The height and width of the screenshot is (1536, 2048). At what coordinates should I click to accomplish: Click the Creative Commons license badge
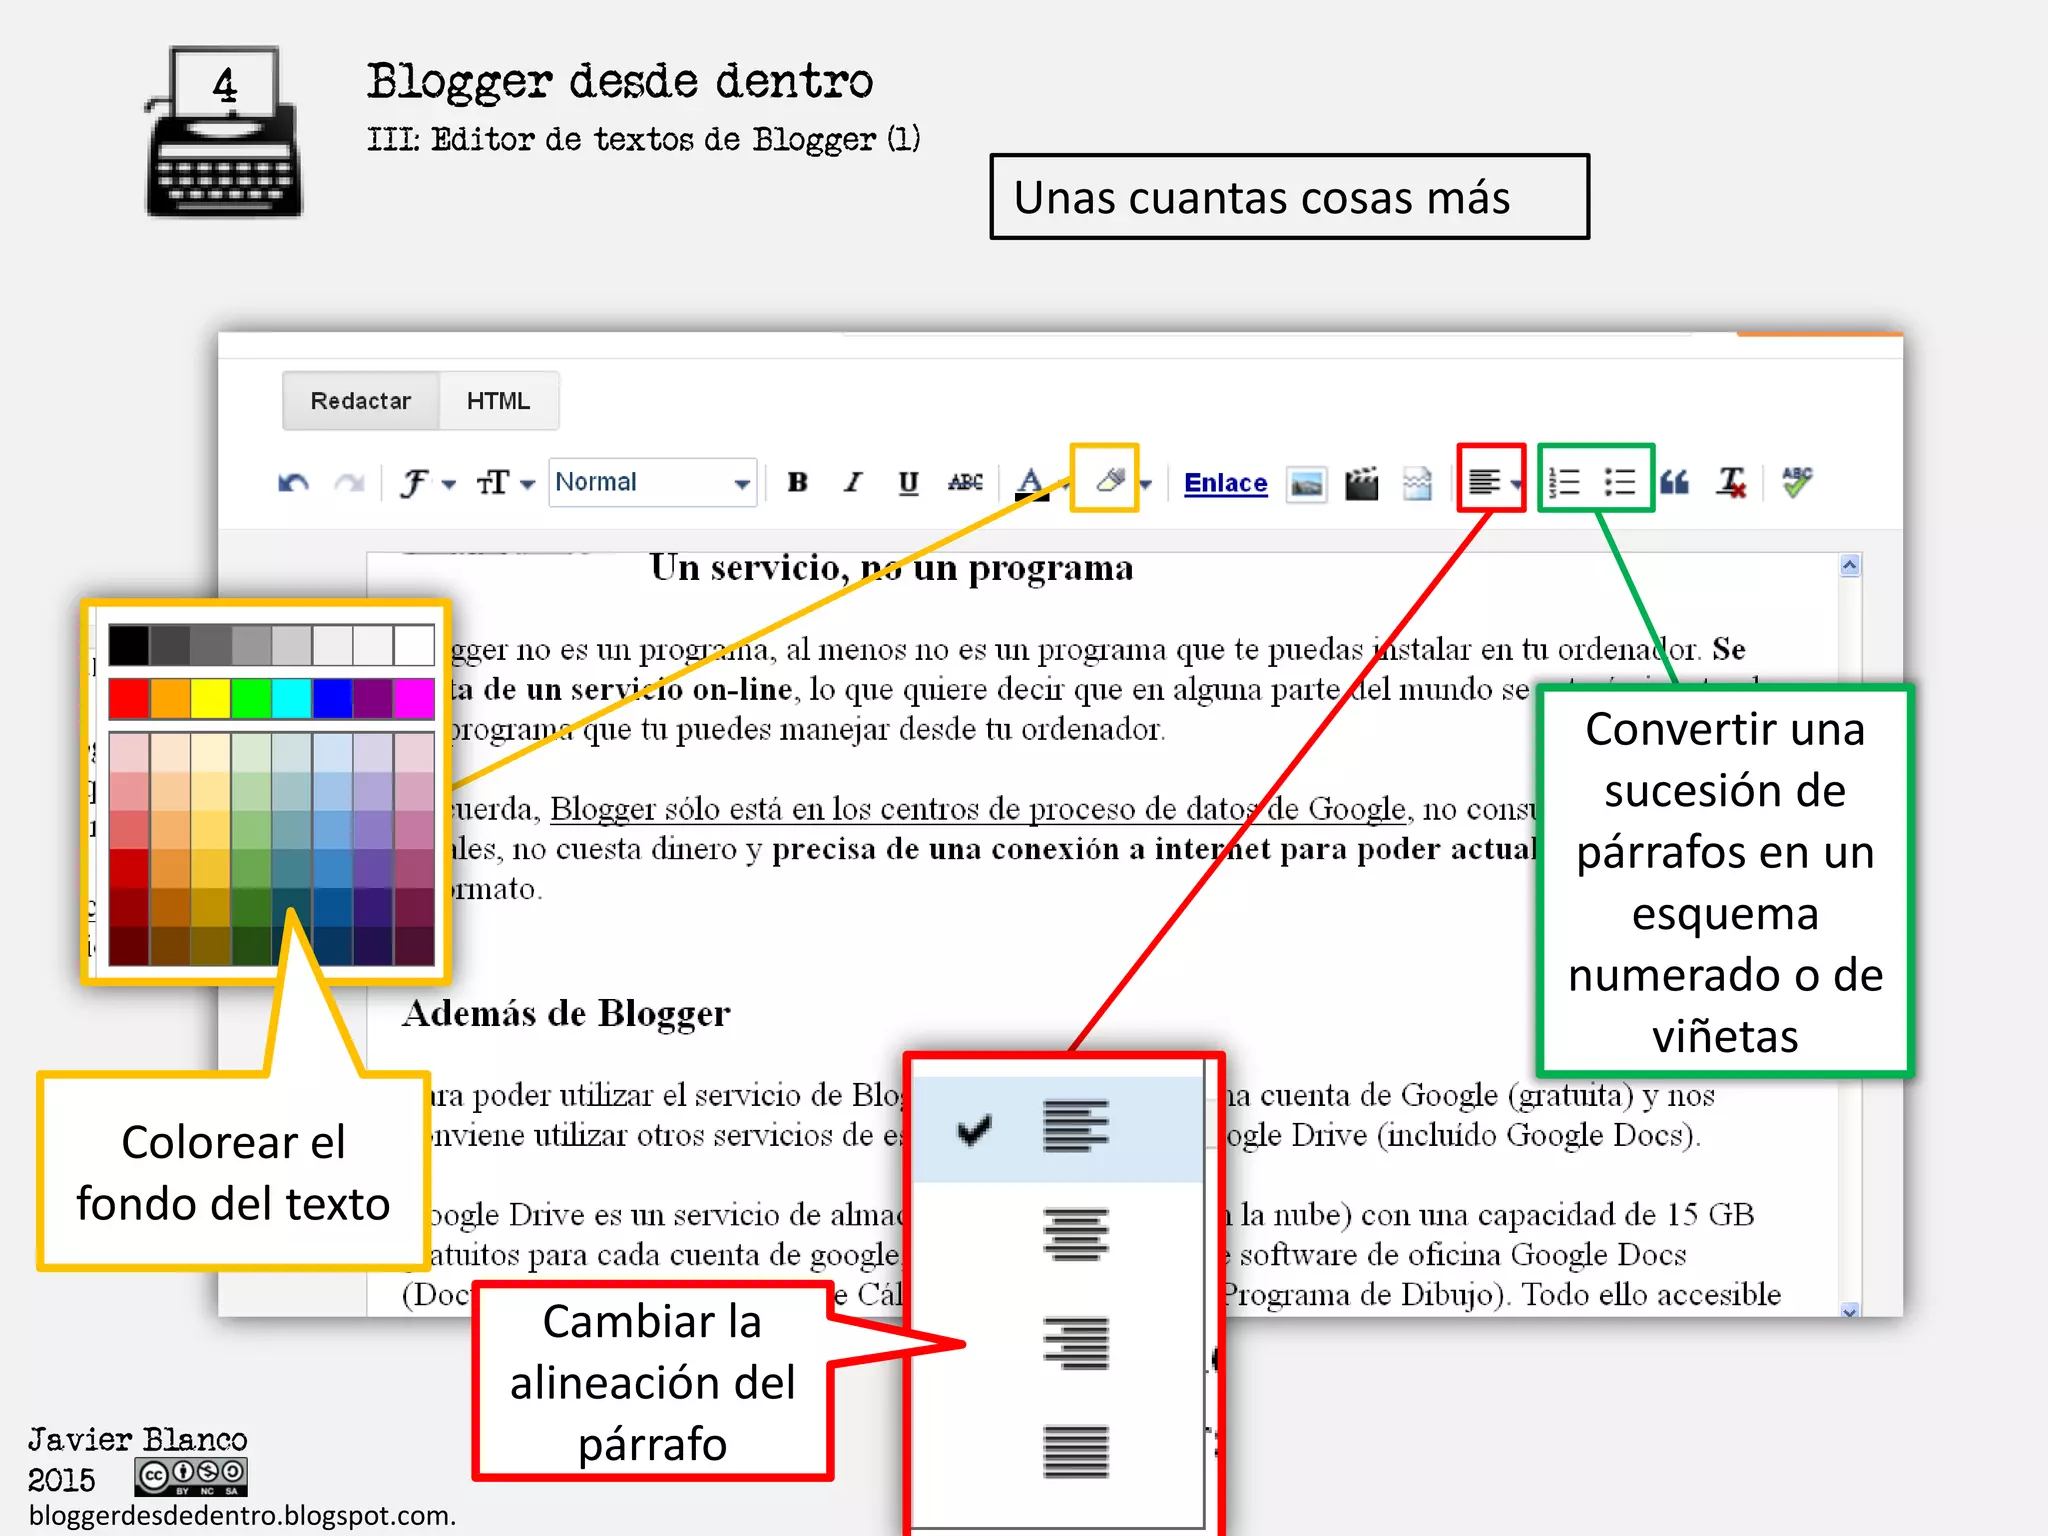click(191, 1476)
